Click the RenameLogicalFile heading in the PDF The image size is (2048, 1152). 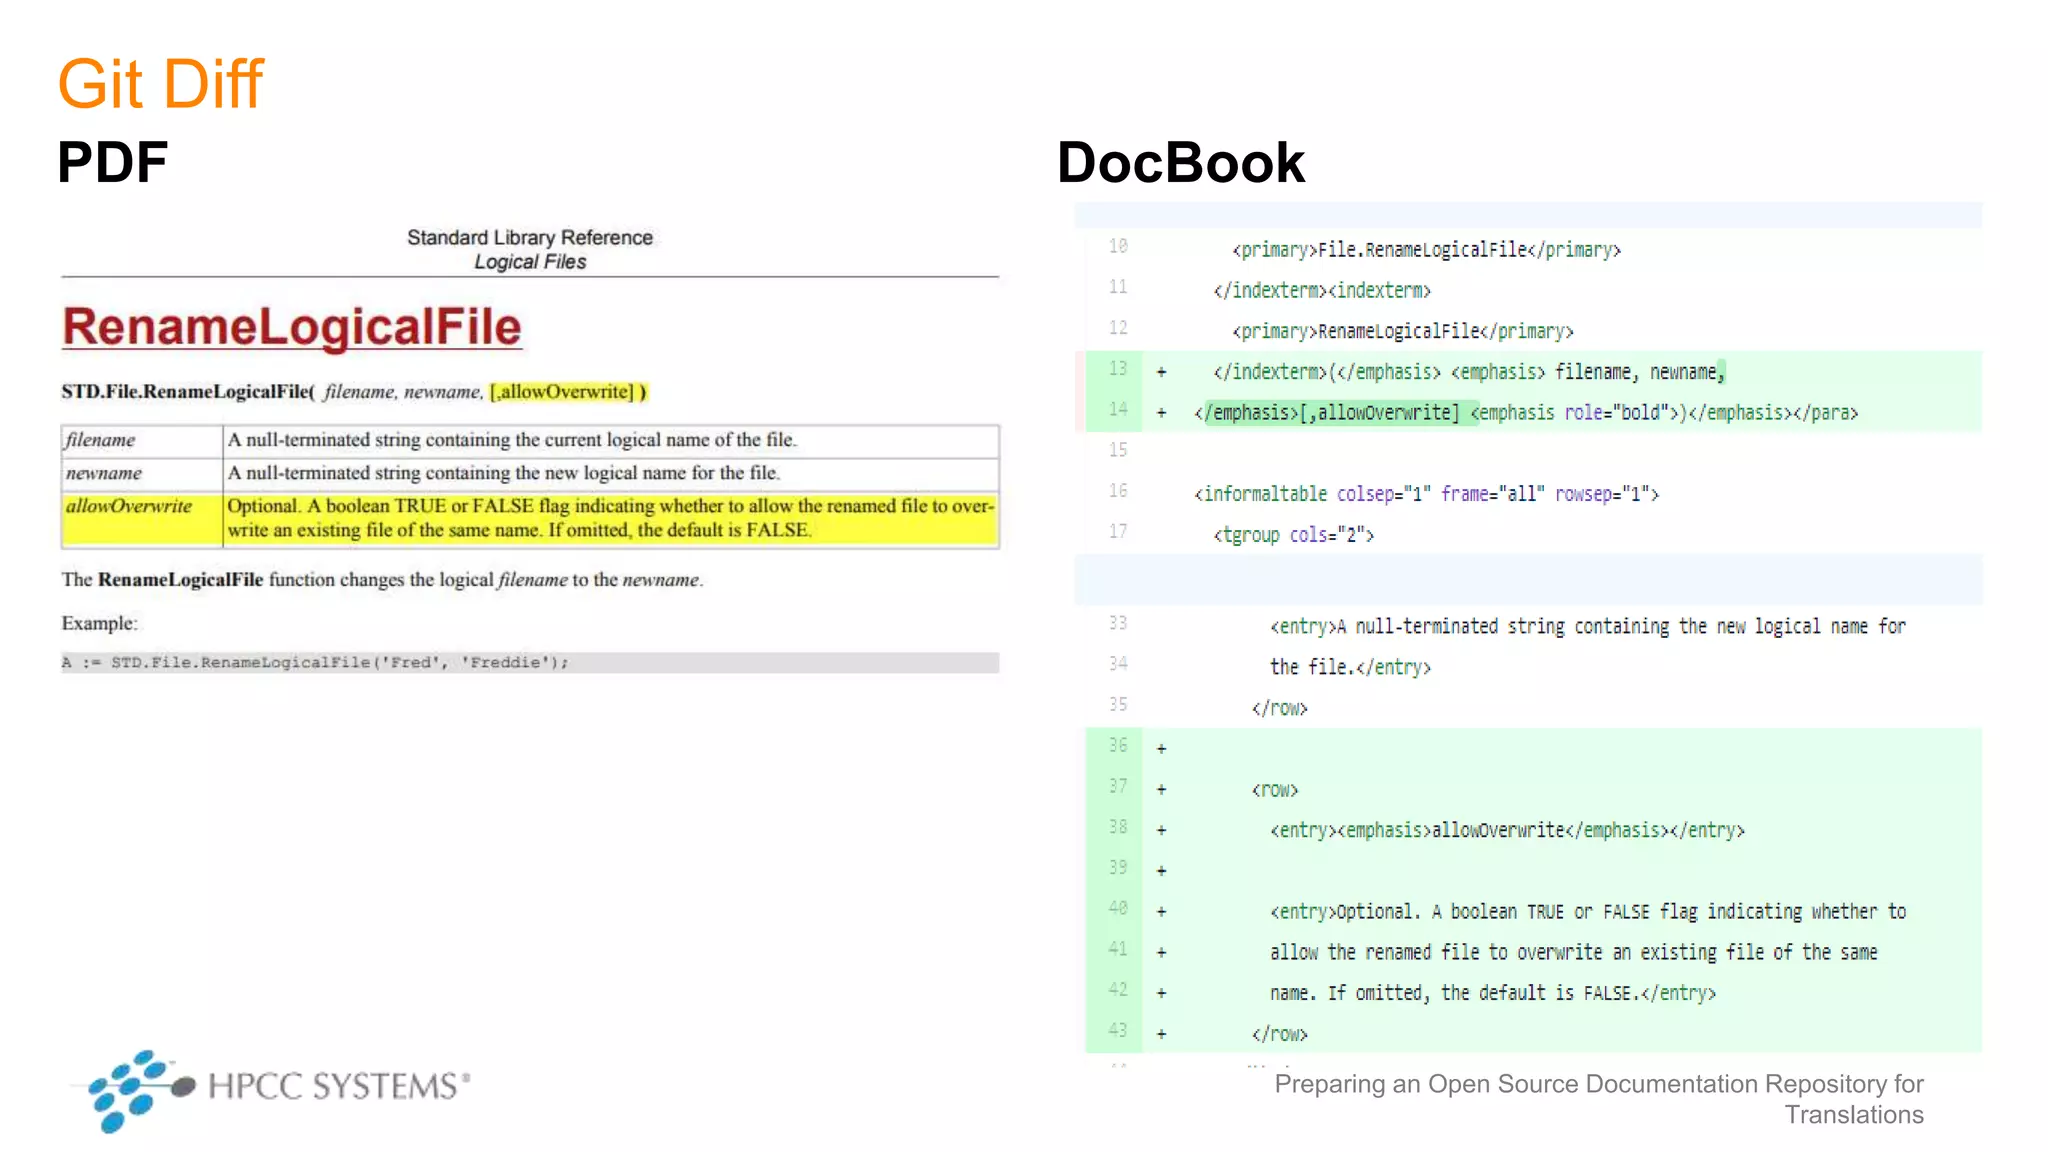click(291, 327)
